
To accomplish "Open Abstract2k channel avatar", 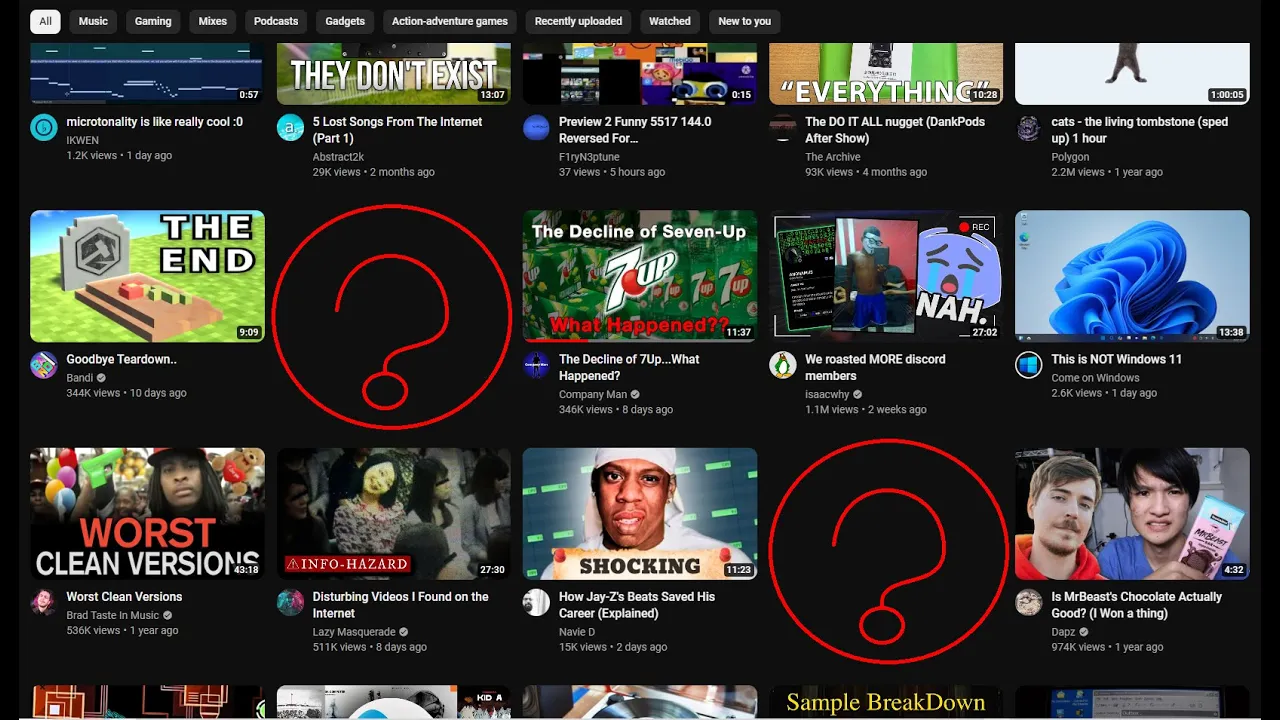I will pos(290,127).
